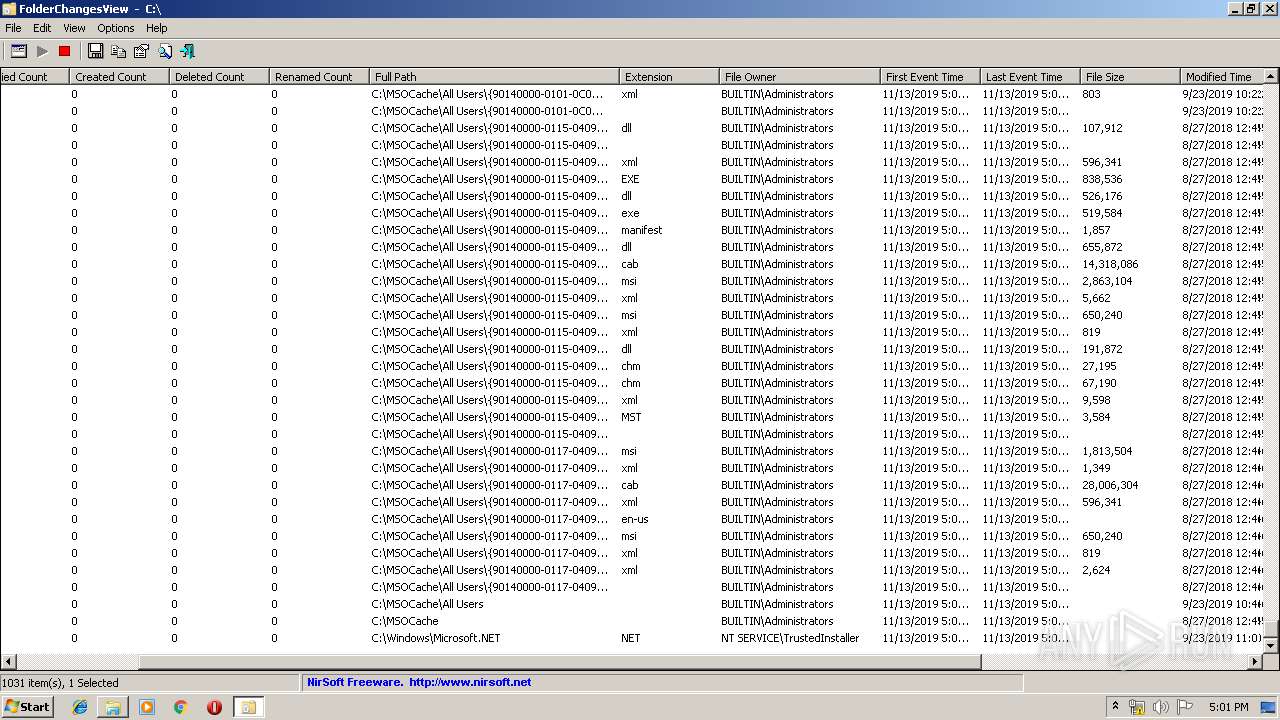Click the MST extension cell
1280x720 pixels.
tap(631, 417)
